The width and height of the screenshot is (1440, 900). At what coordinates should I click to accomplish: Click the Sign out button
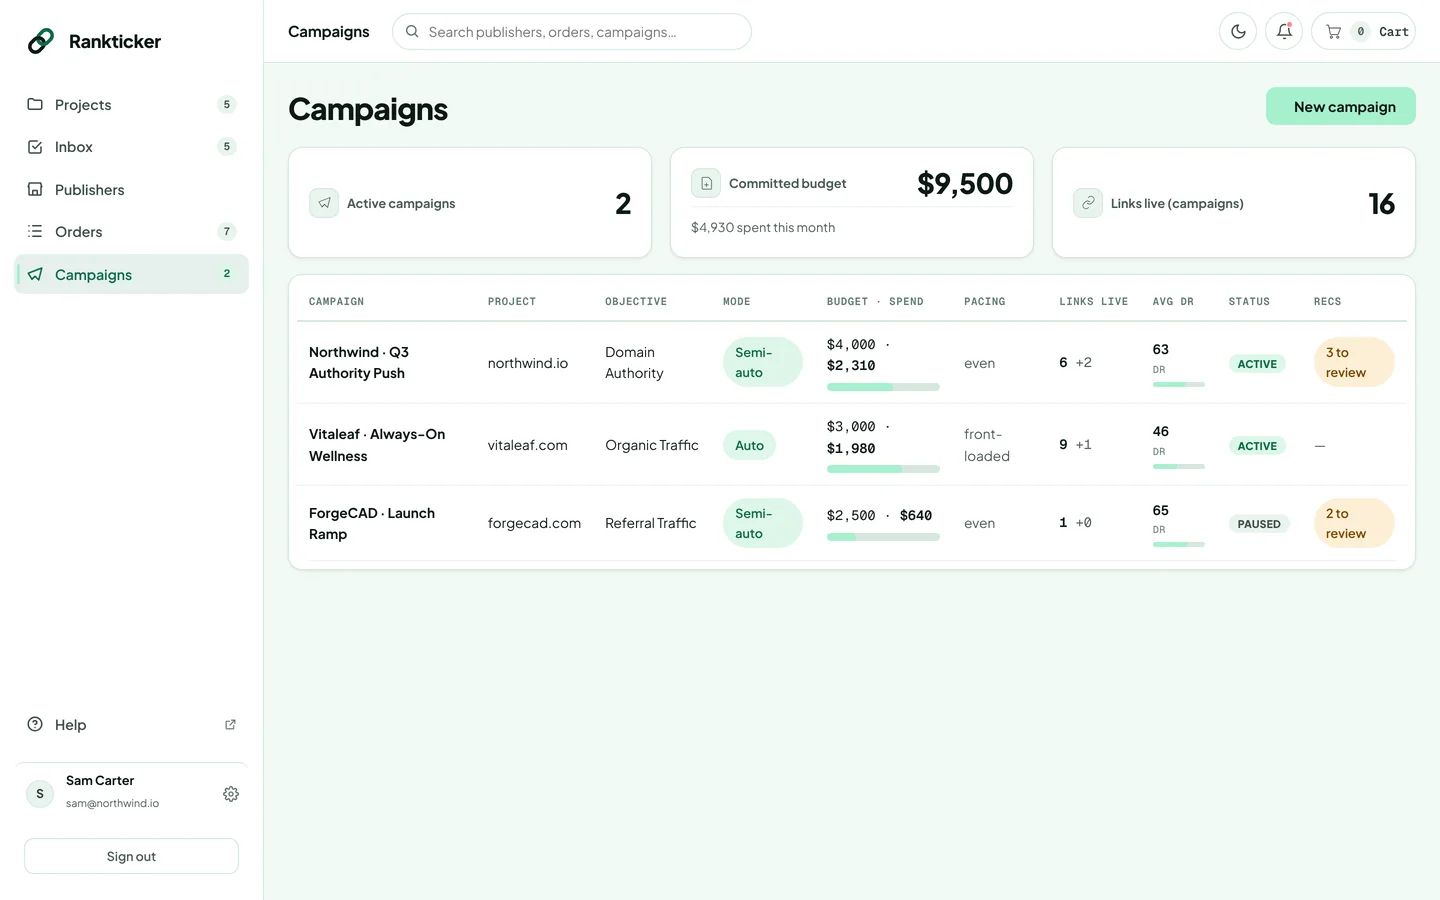[x=131, y=856]
